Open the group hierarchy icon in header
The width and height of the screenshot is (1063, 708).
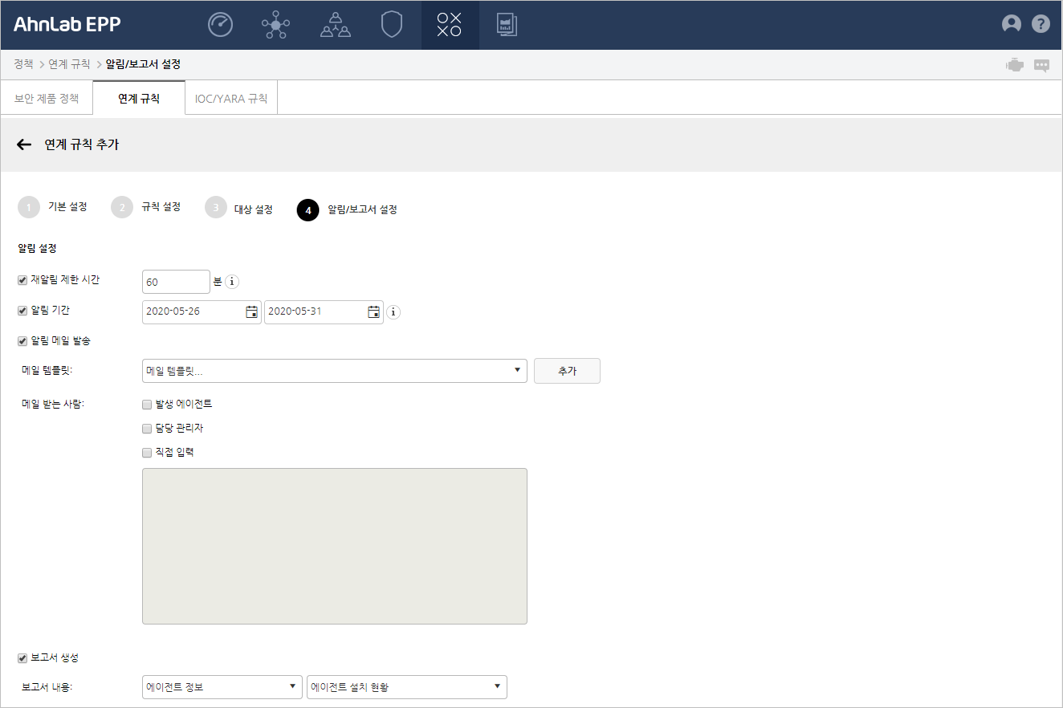[x=335, y=25]
